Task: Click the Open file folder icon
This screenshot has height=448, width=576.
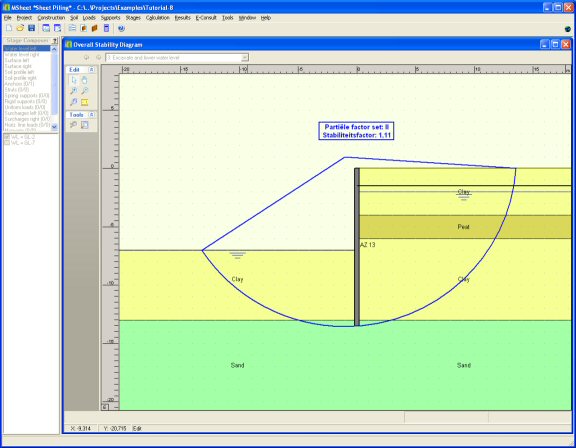Action: click(20, 28)
